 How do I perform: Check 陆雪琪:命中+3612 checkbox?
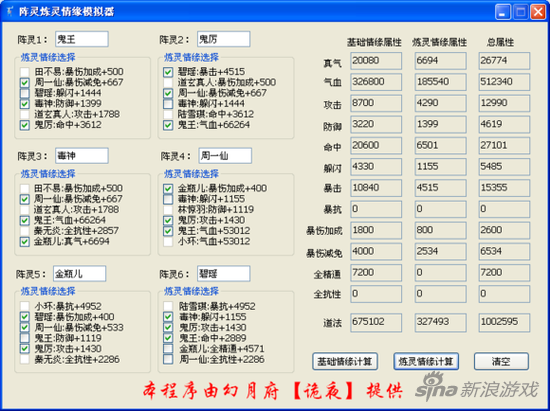pos(168,114)
